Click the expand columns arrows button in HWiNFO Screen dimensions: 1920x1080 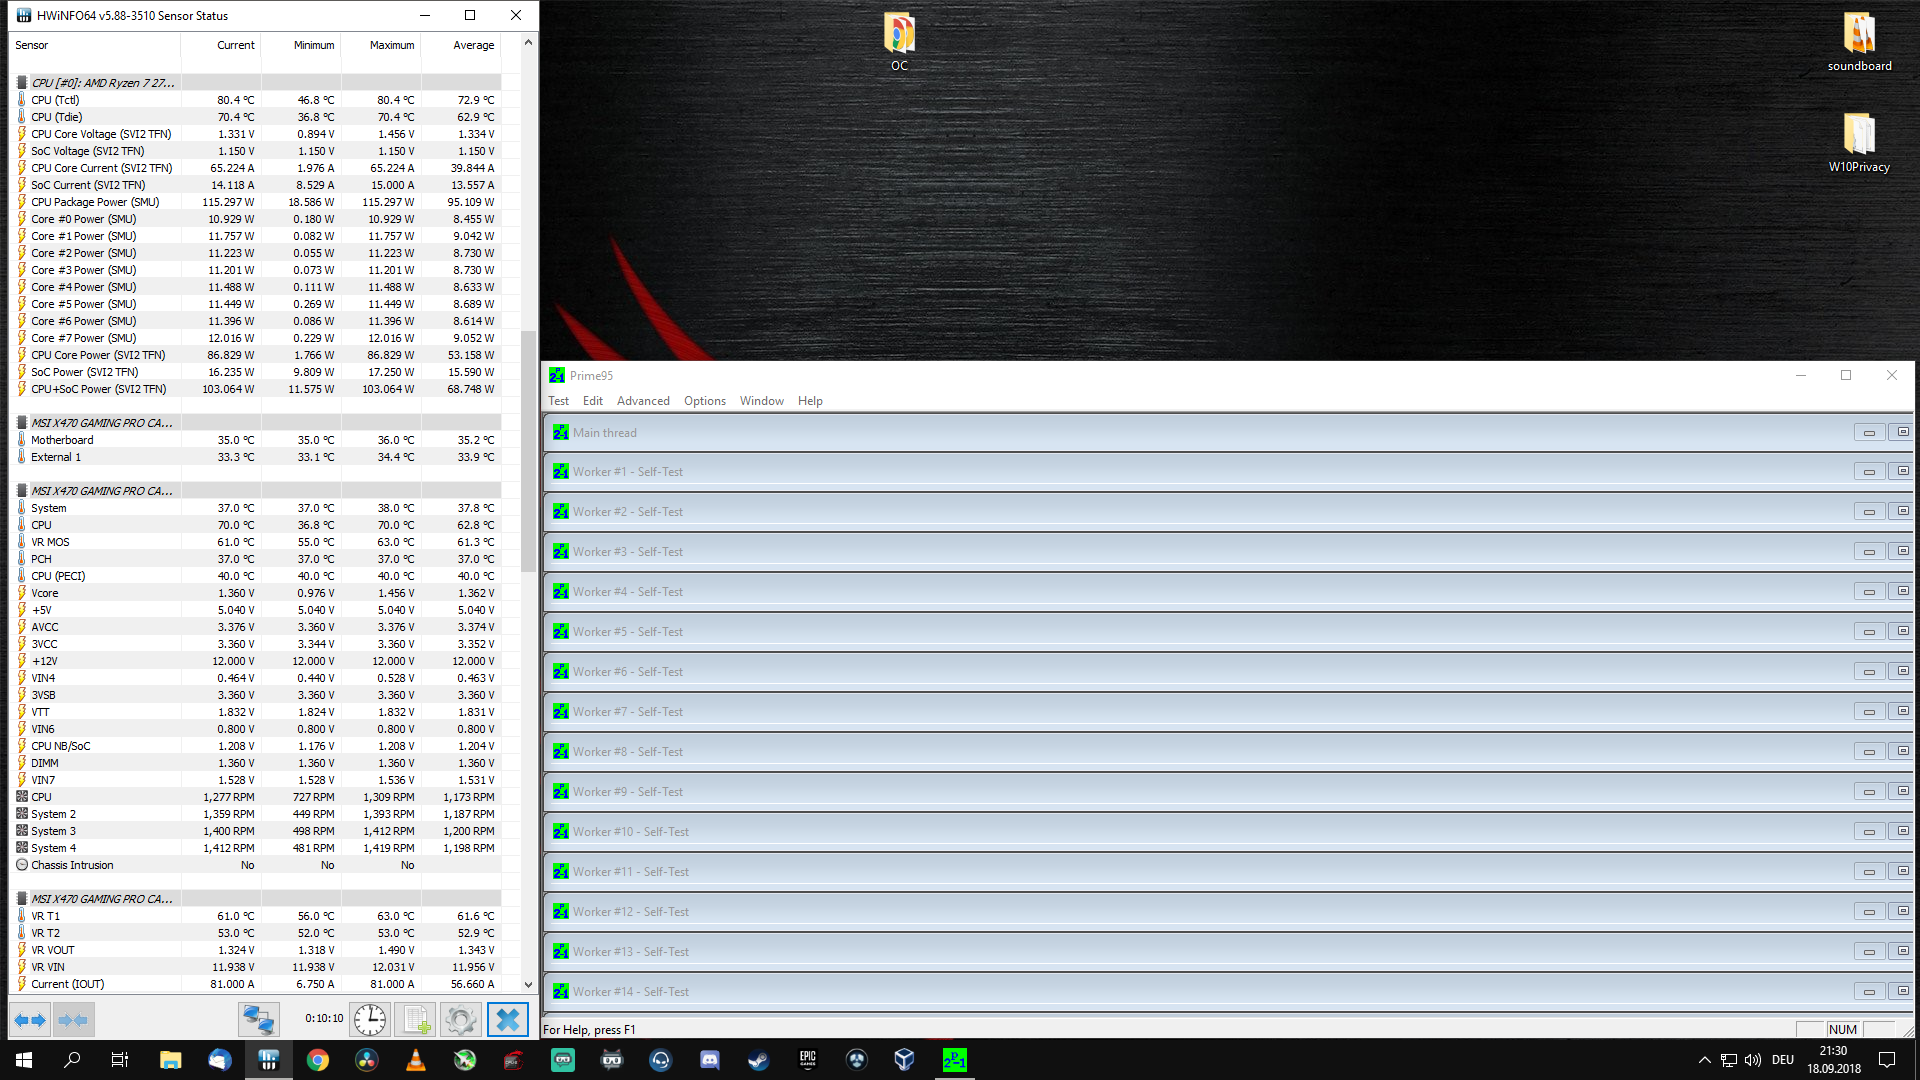29,1020
